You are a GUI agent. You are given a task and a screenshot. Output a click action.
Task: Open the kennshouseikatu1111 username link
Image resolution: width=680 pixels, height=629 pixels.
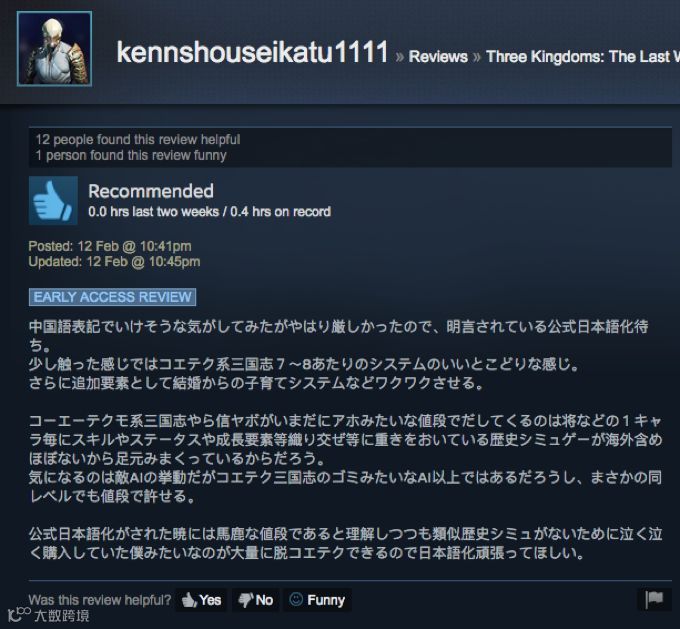pyautogui.click(x=252, y=52)
